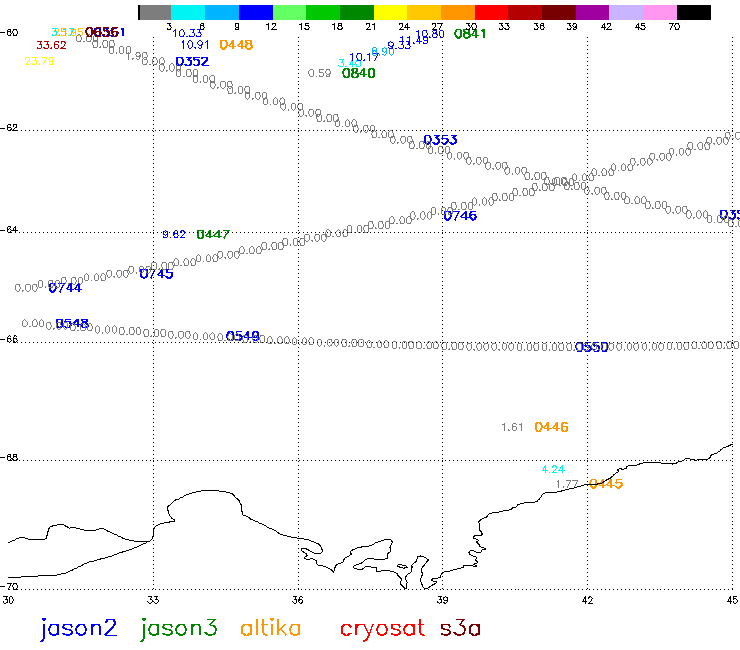This screenshot has height=650, width=740.
Task: Select the blue track label 0746
Action: (460, 216)
